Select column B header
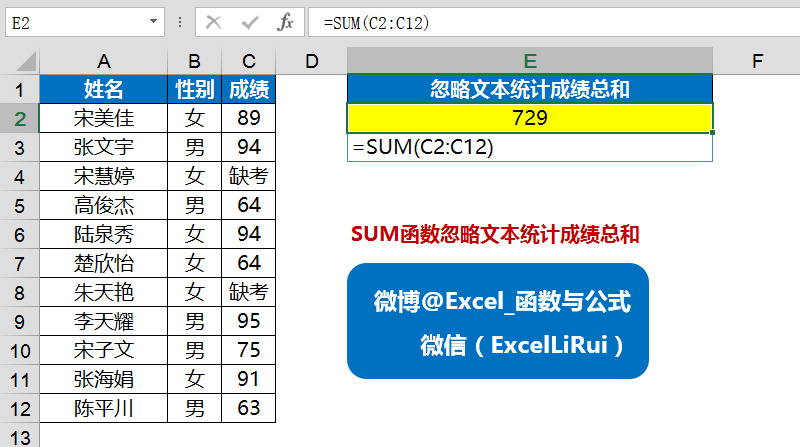800x447 pixels. pyautogui.click(x=194, y=61)
